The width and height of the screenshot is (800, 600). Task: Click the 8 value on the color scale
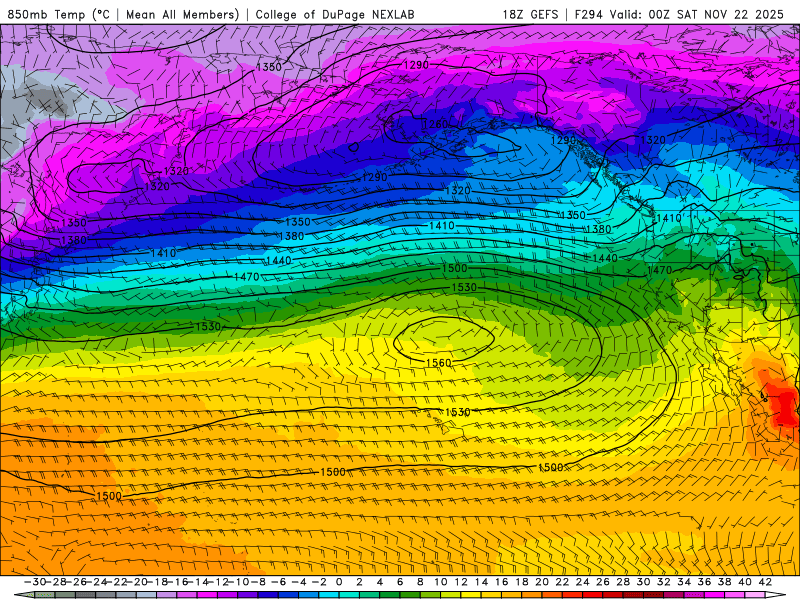(420, 582)
